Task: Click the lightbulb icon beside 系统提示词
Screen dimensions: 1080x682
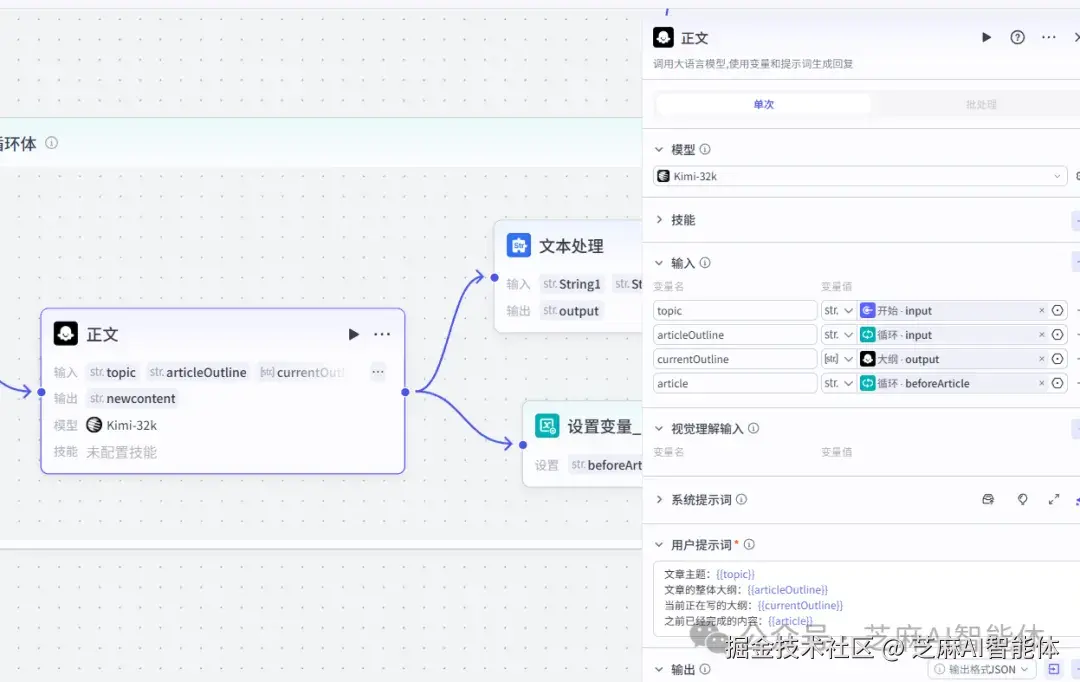Action: click(1021, 499)
